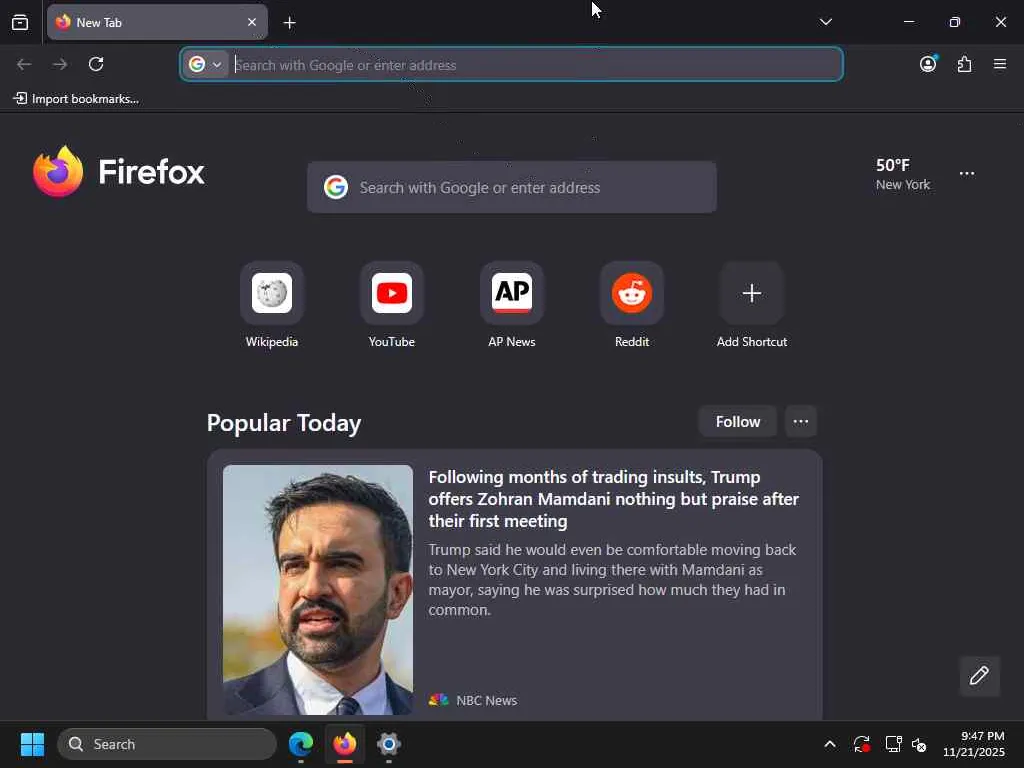Viewport: 1024px width, 768px height.
Task: Click the Firefox logo
Action: [118, 172]
